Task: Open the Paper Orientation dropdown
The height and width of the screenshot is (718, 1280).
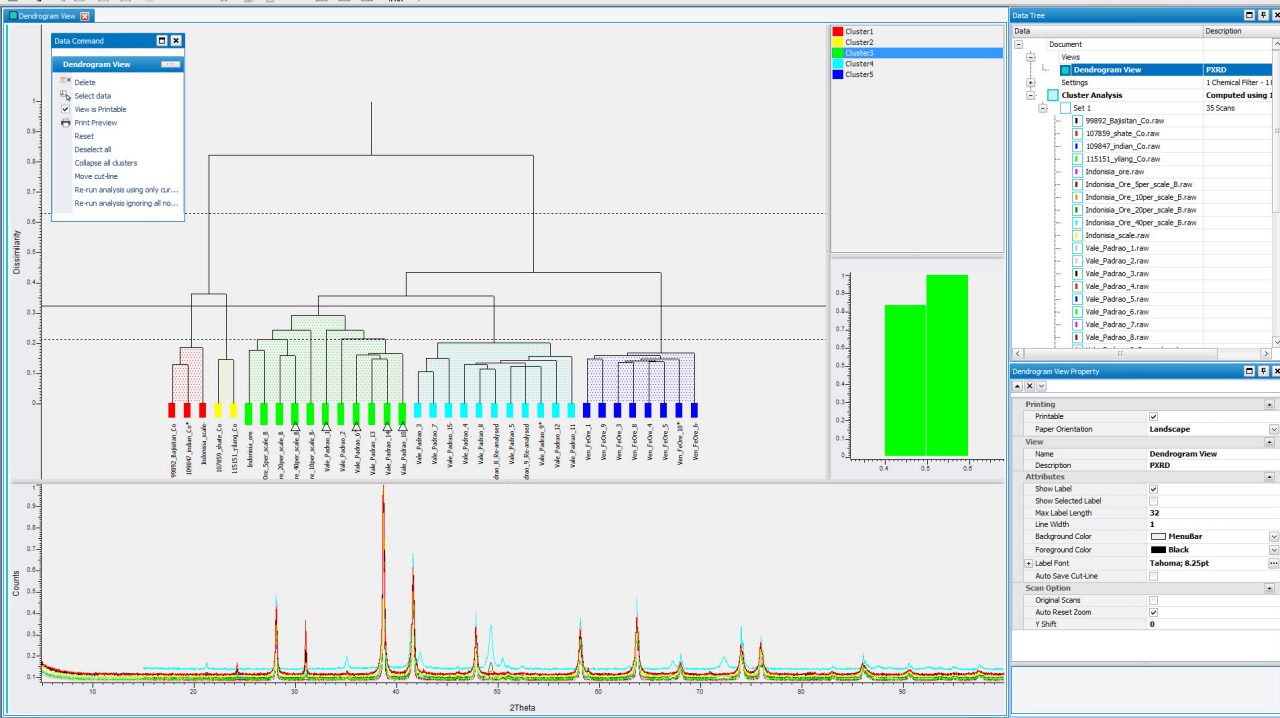Action: click(x=1273, y=429)
